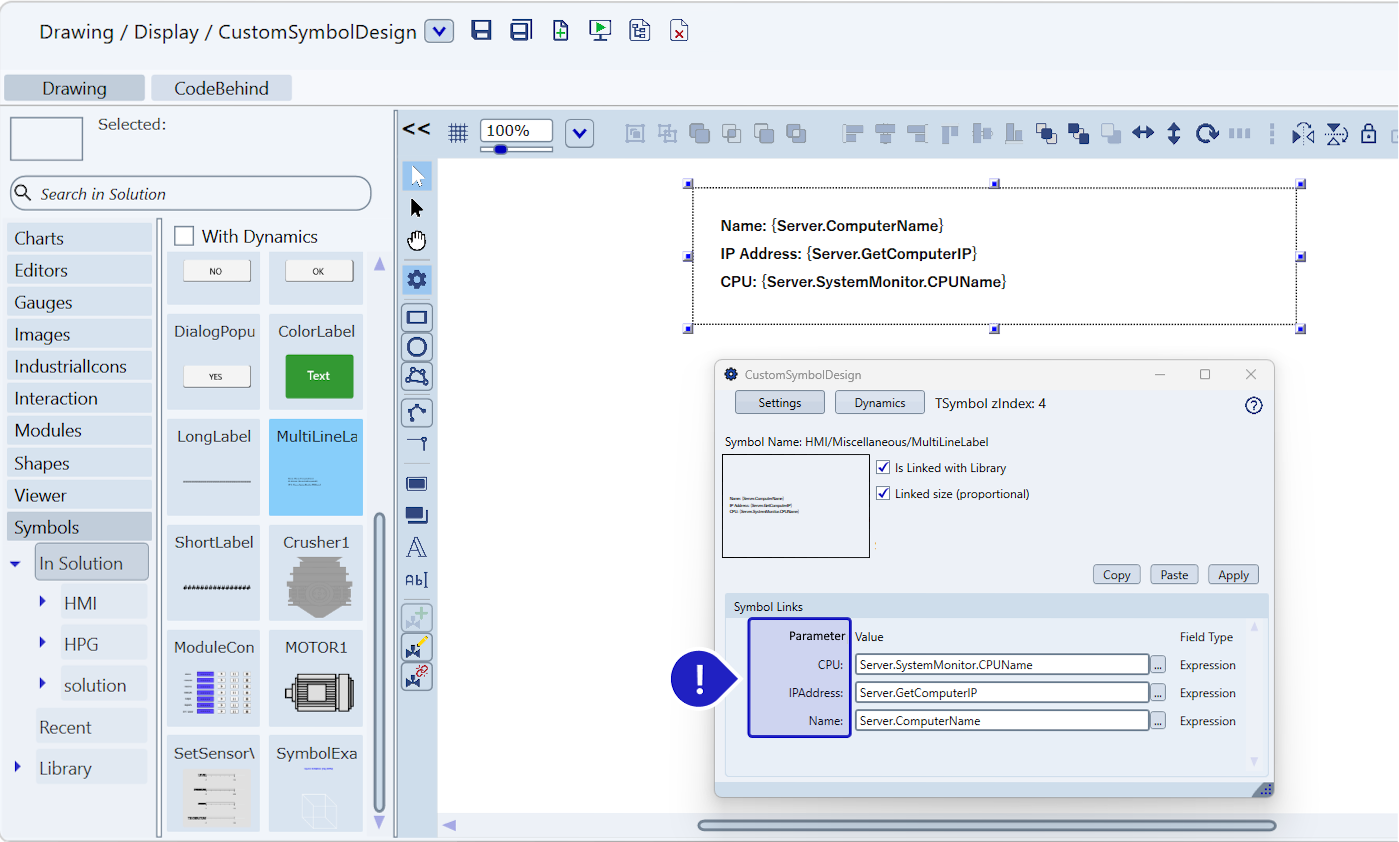This screenshot has width=1399, height=842.
Task: Choose the text label tool
Action: pos(417,547)
